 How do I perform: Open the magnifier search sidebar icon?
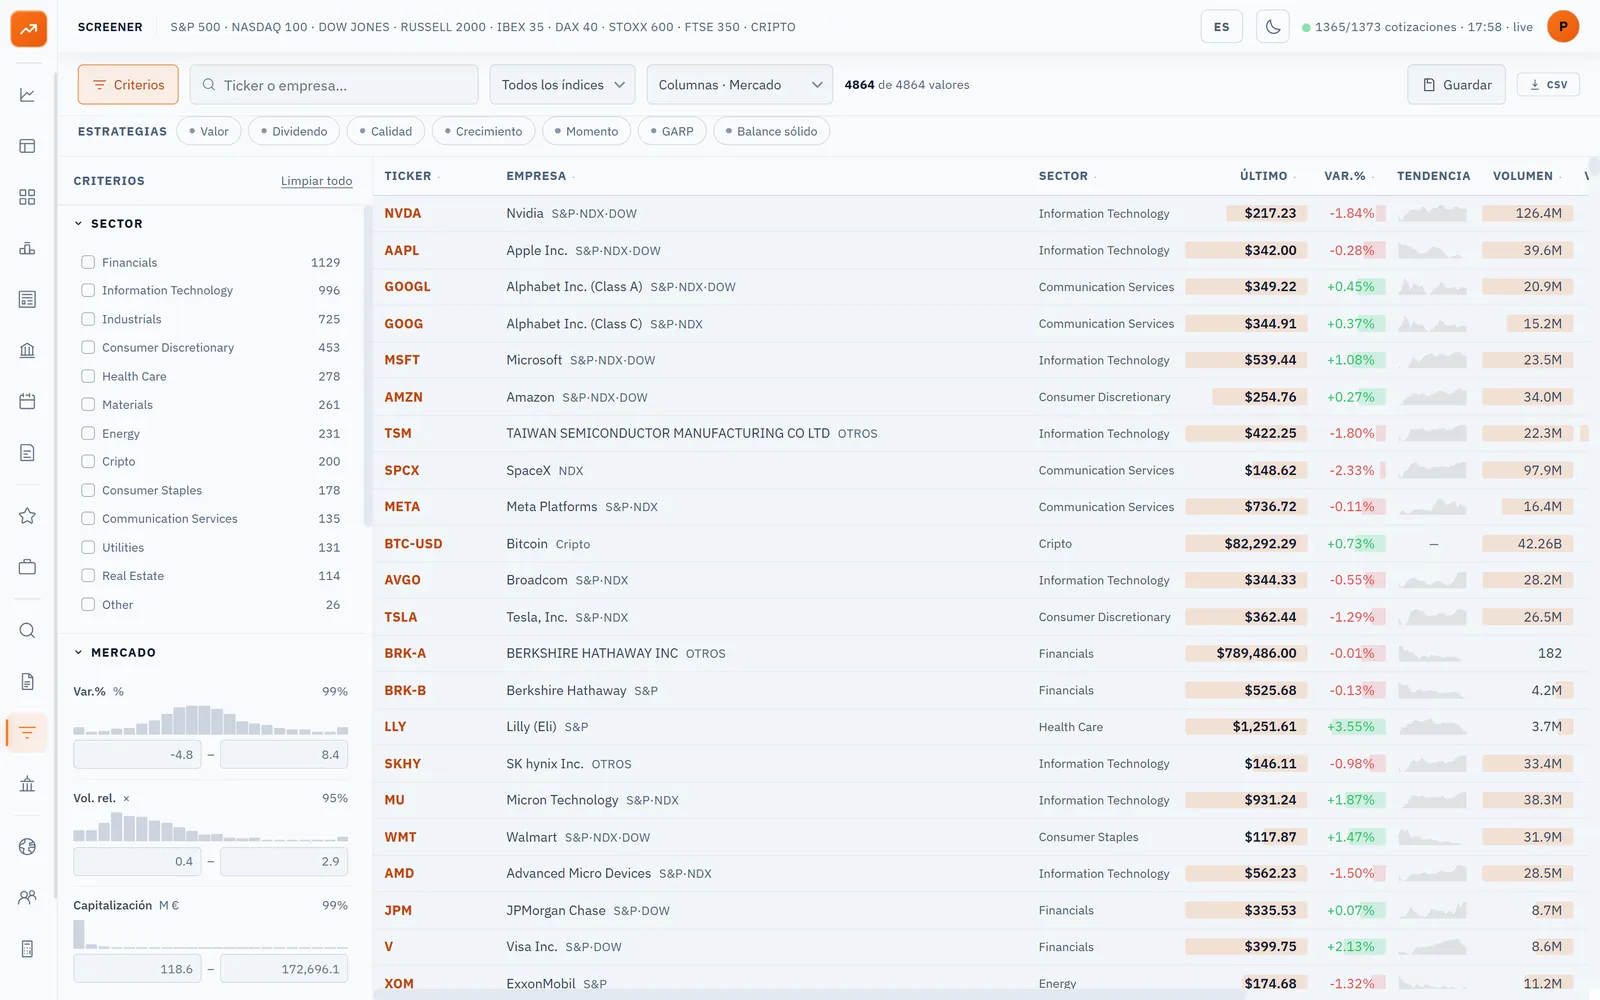pyautogui.click(x=27, y=631)
